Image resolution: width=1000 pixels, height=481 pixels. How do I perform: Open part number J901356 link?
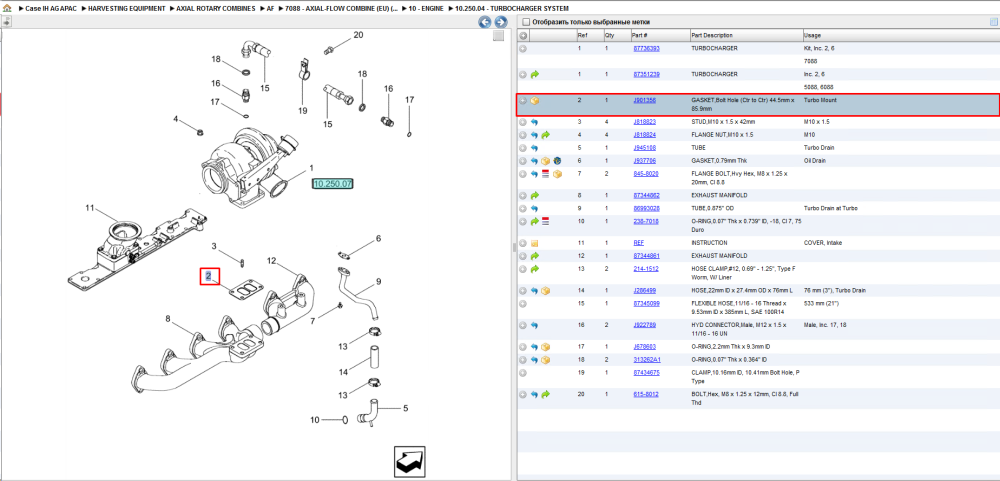point(644,101)
